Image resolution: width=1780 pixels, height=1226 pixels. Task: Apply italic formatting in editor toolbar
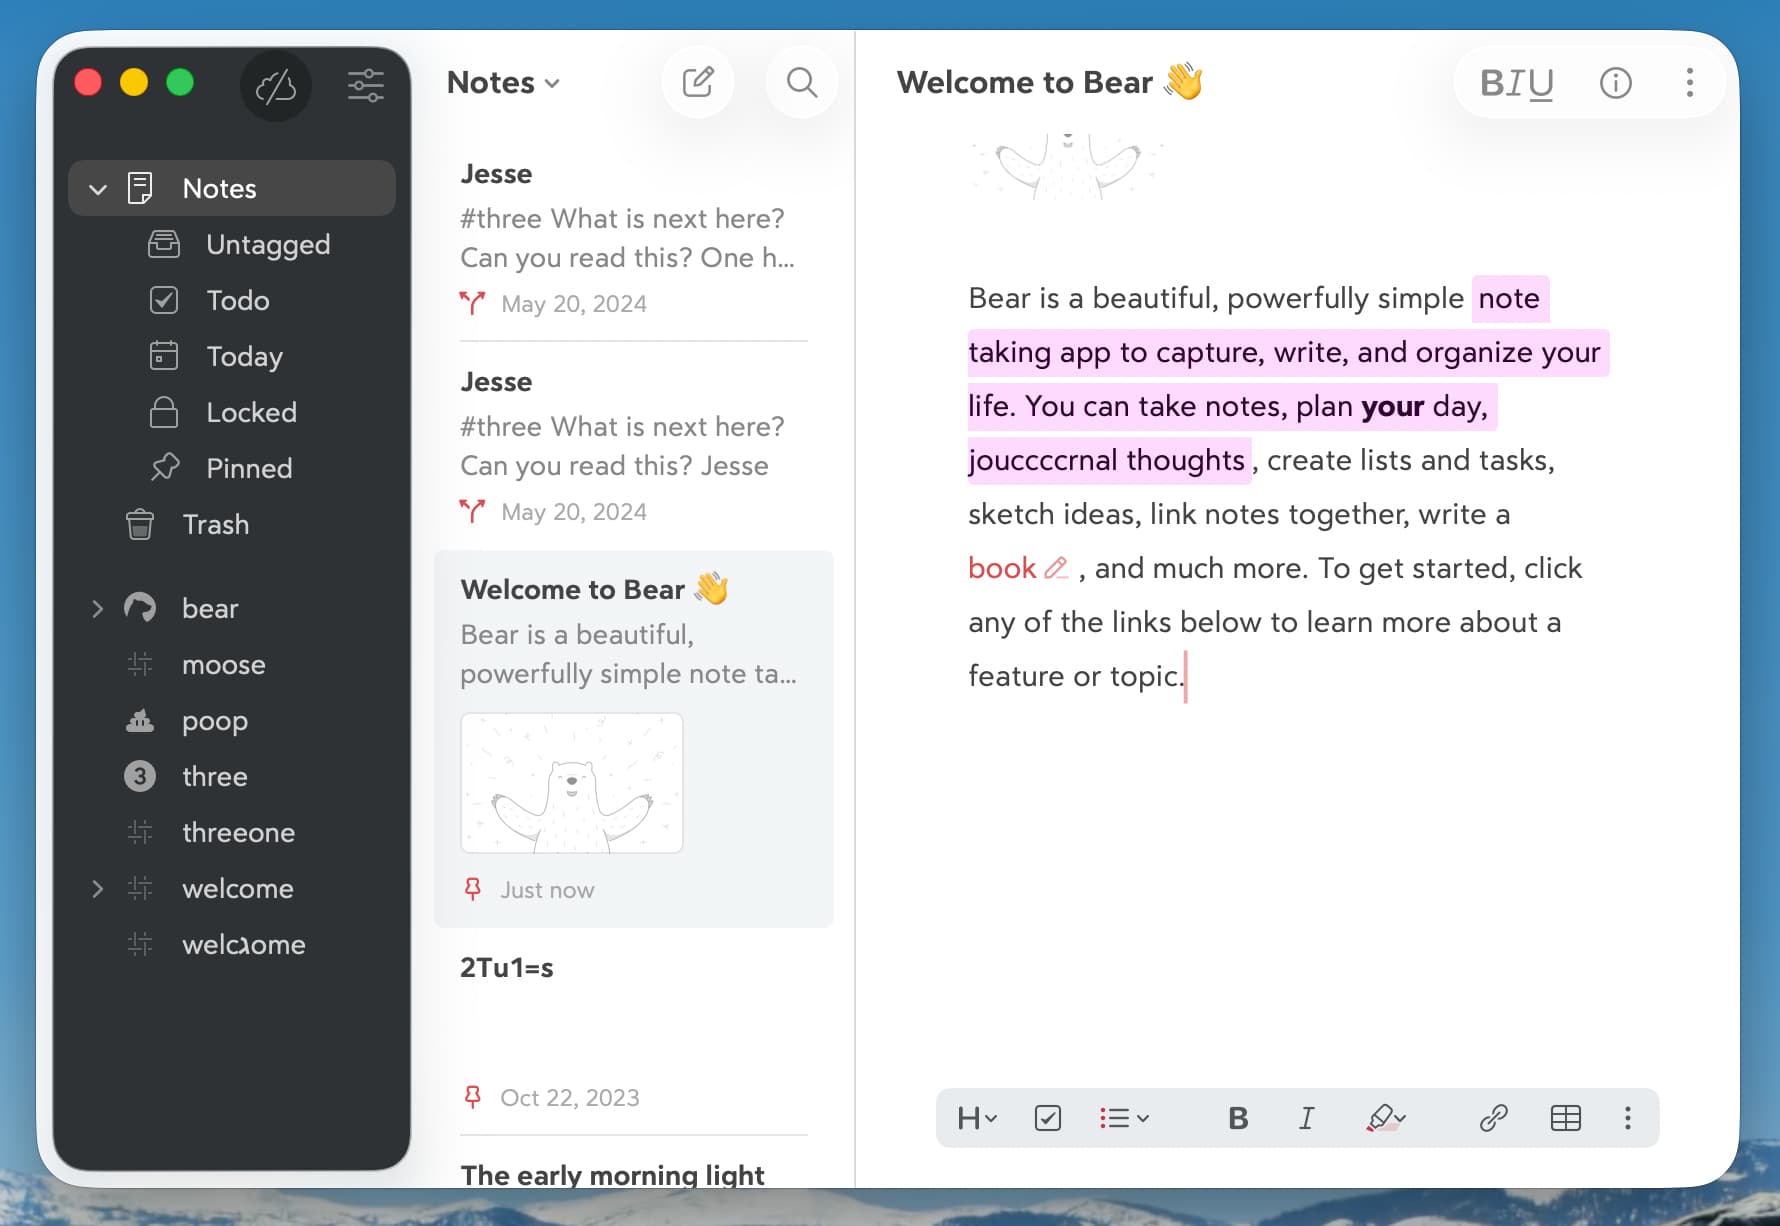click(x=1306, y=1117)
